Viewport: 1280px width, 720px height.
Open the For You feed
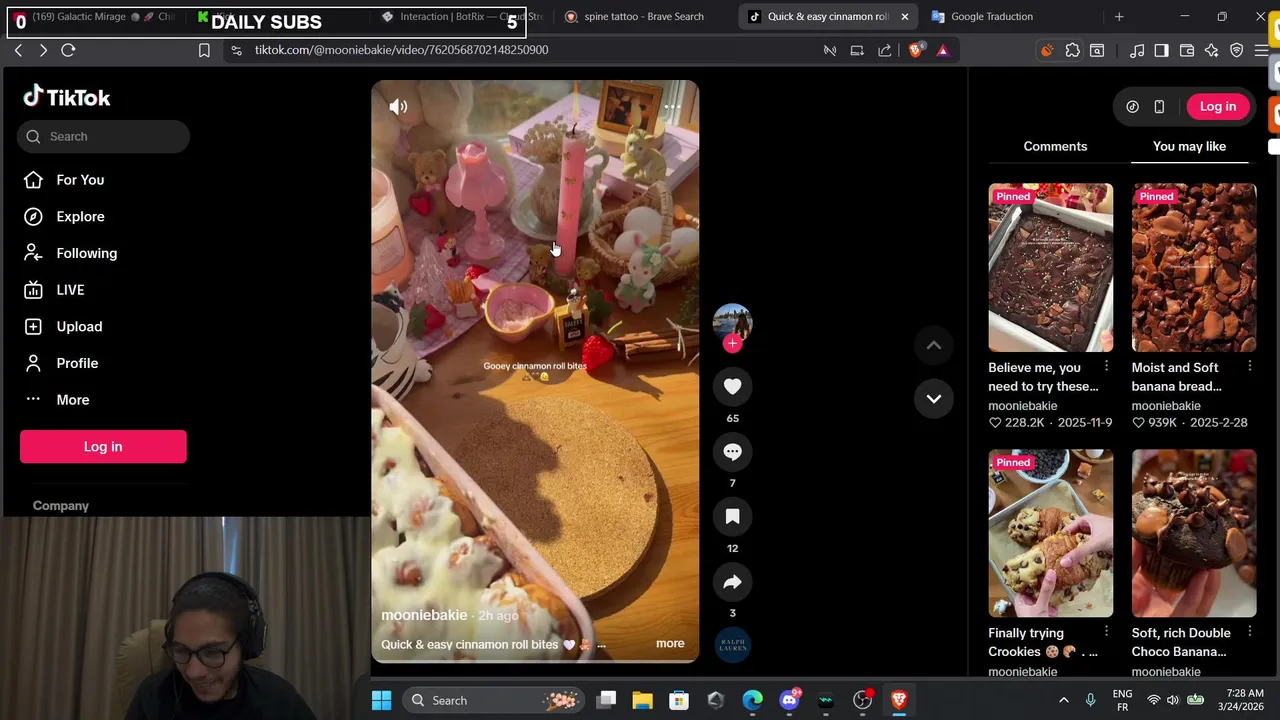point(80,180)
